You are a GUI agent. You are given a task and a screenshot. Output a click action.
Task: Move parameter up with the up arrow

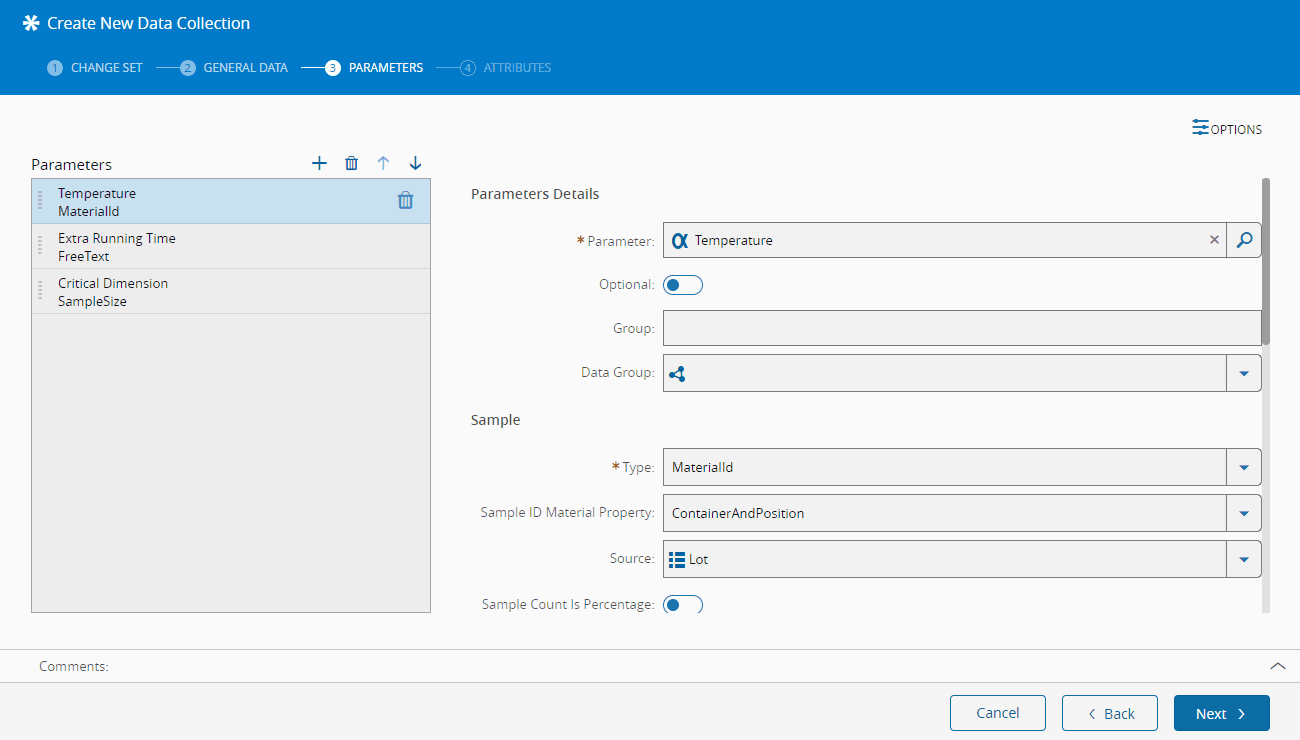pos(383,163)
